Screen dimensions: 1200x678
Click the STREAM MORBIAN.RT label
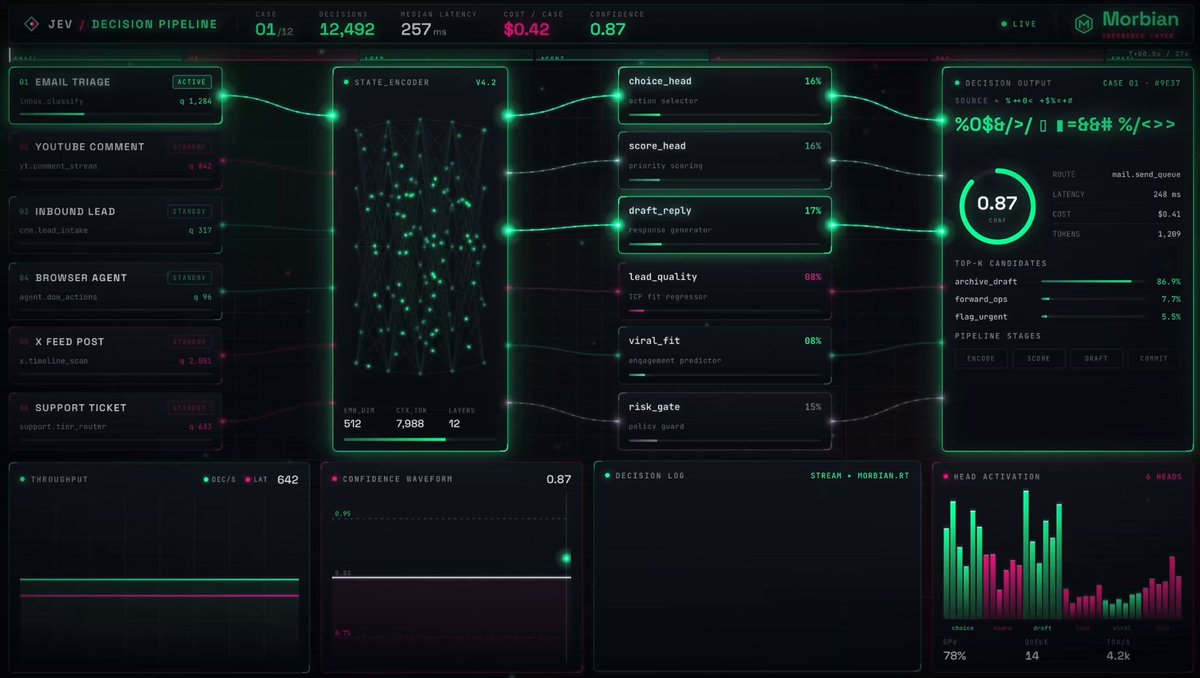tap(860, 476)
